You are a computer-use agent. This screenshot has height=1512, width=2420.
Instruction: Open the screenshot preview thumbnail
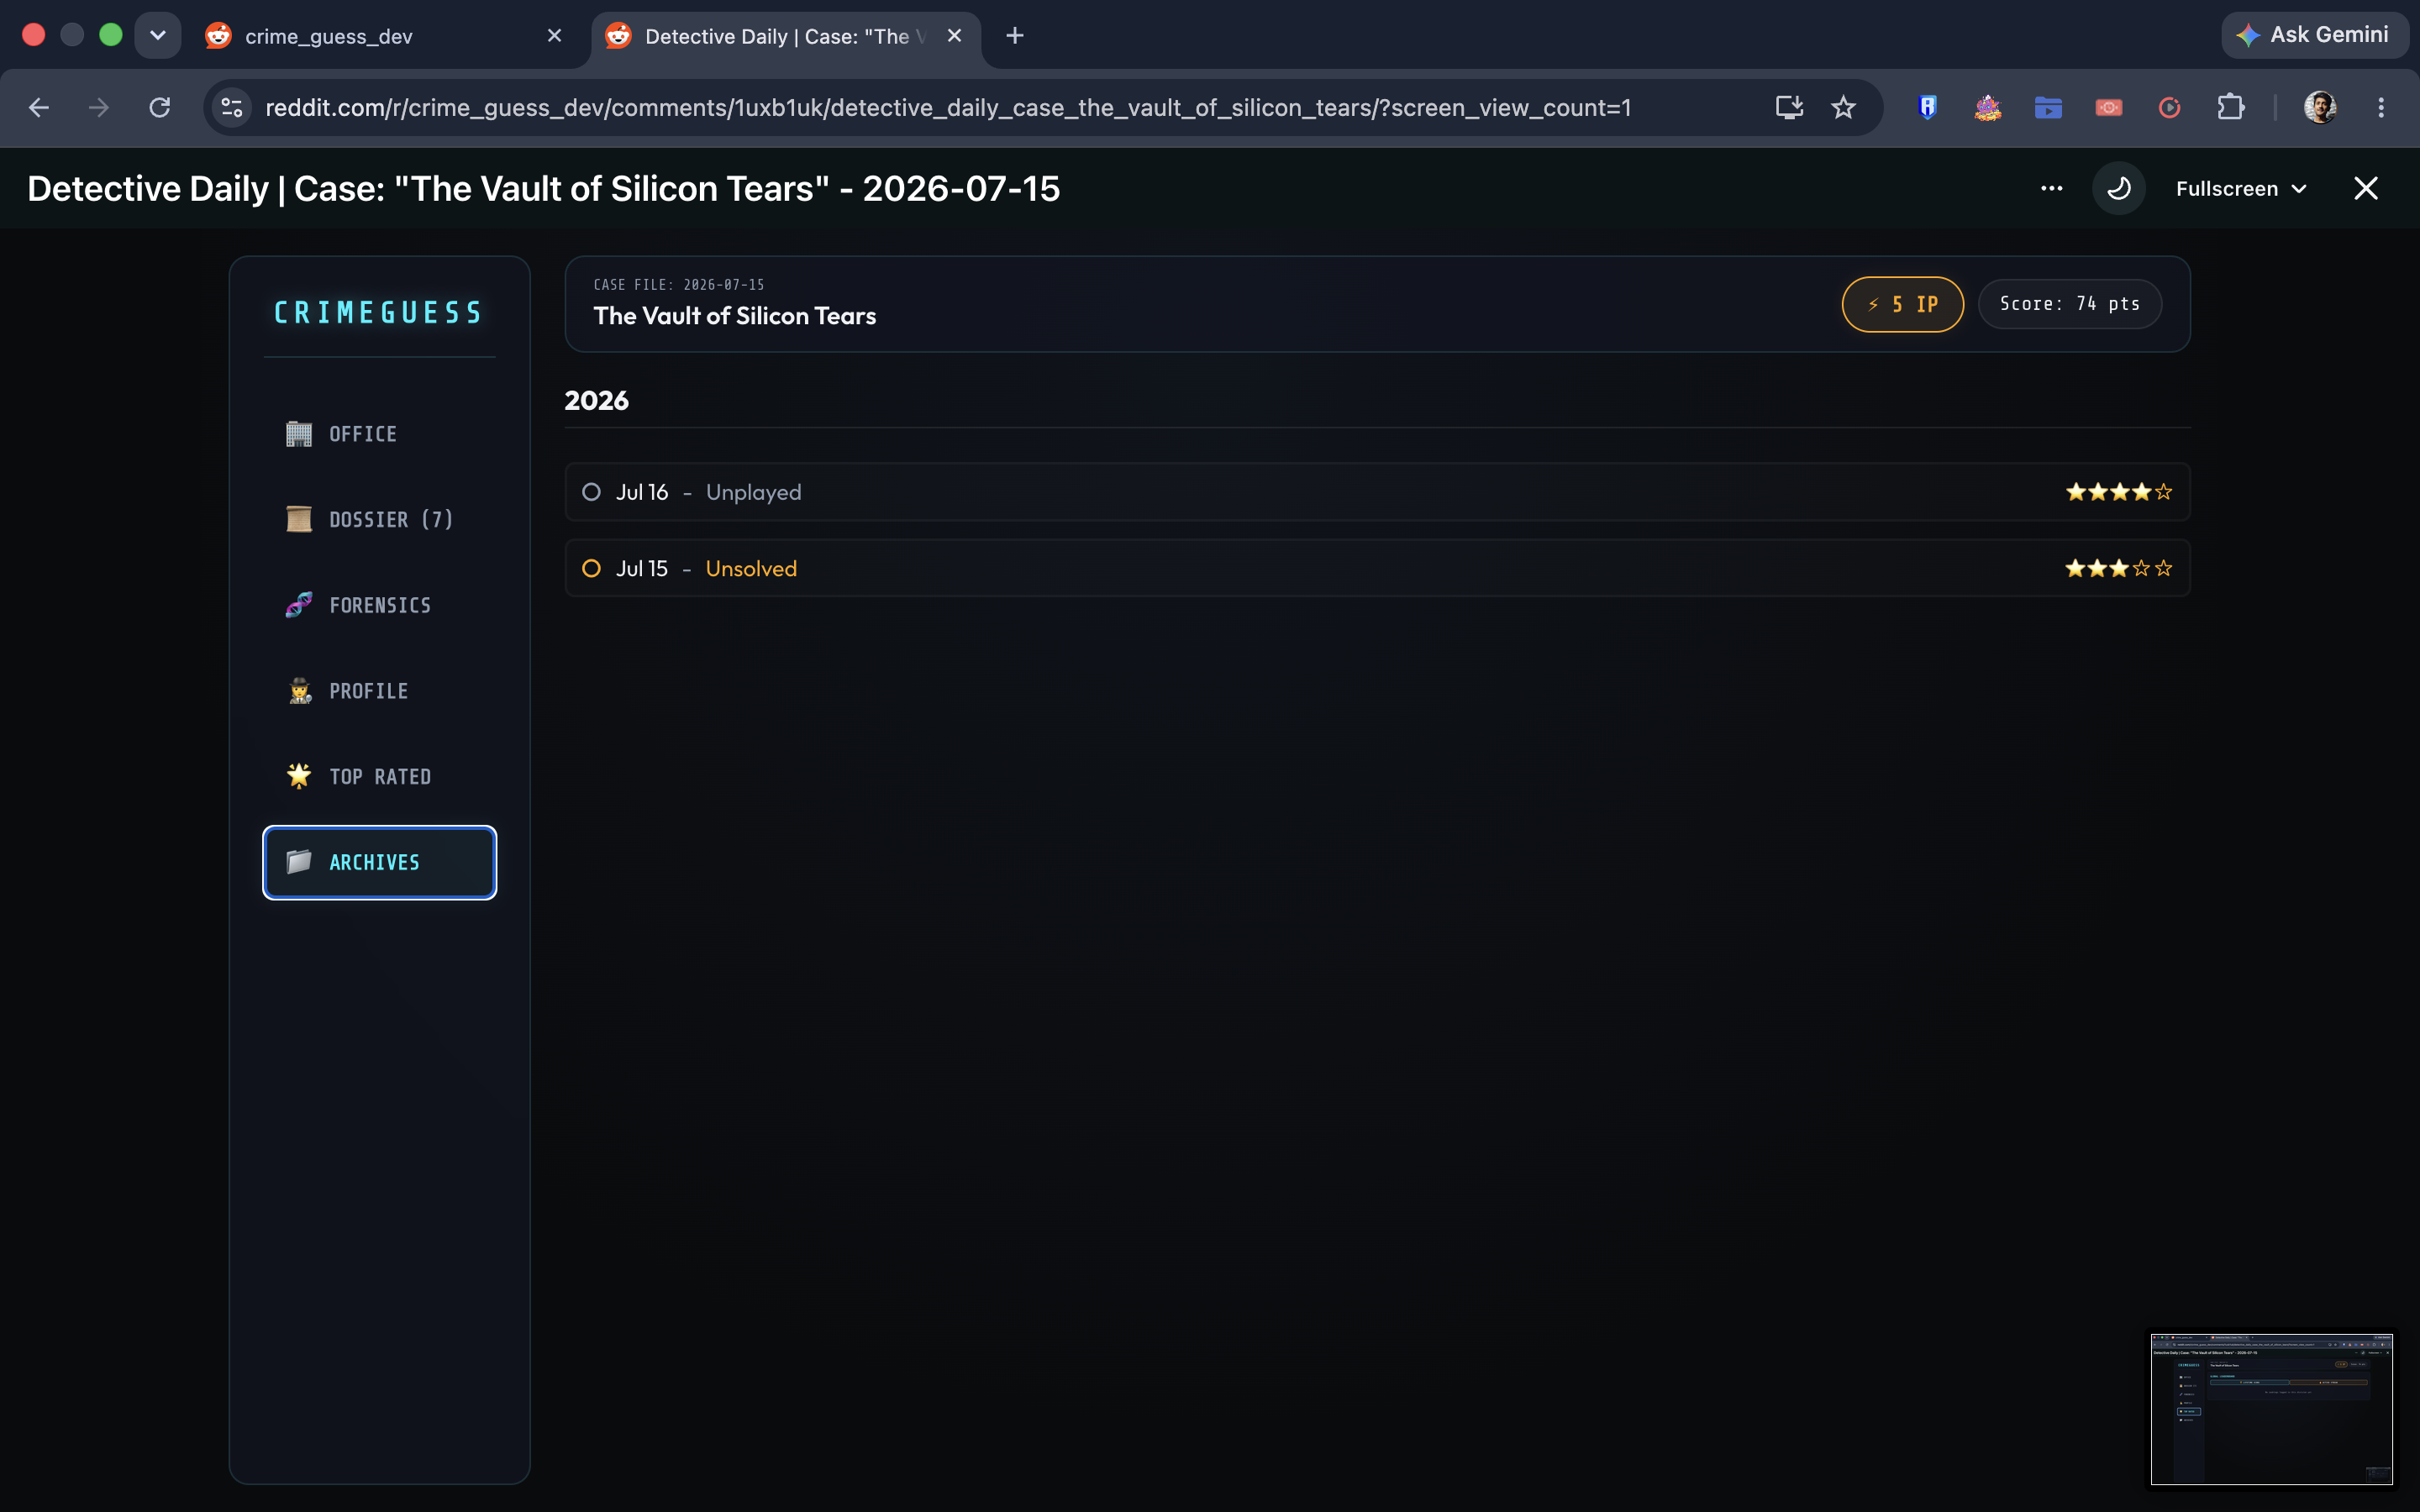coord(2271,1408)
